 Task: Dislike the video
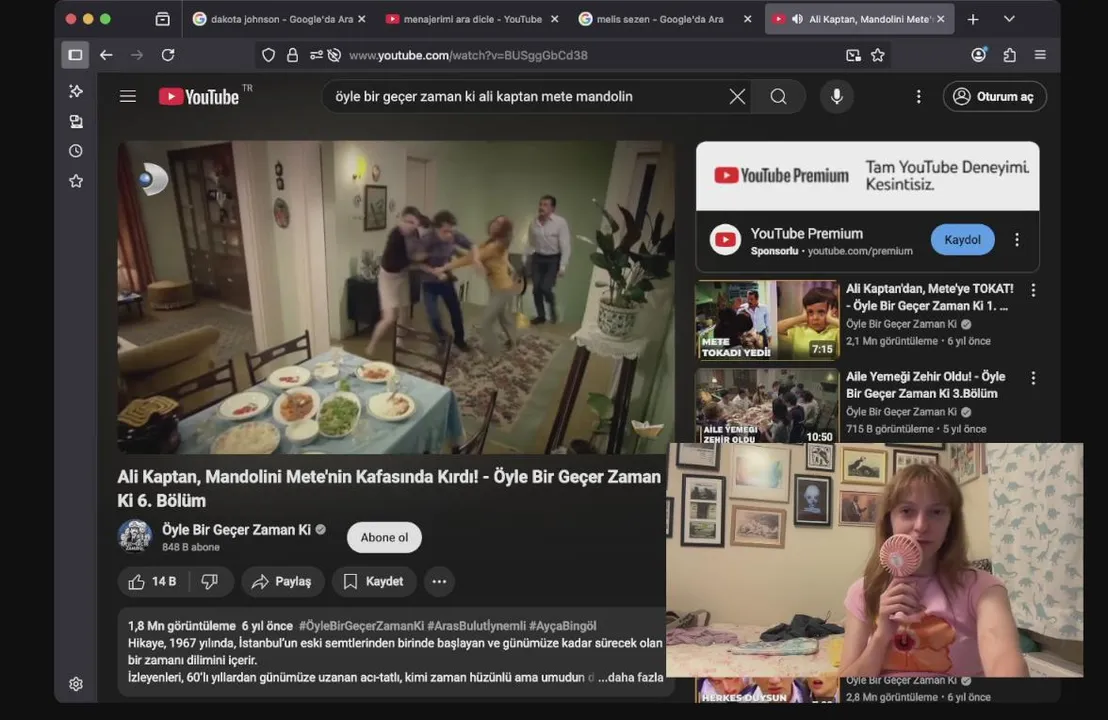pyautogui.click(x=211, y=582)
